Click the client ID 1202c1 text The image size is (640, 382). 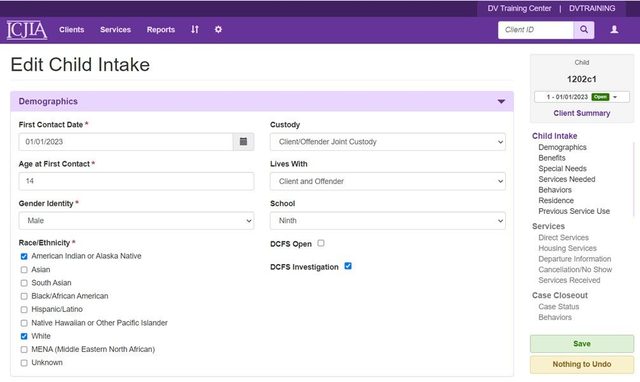click(582, 79)
